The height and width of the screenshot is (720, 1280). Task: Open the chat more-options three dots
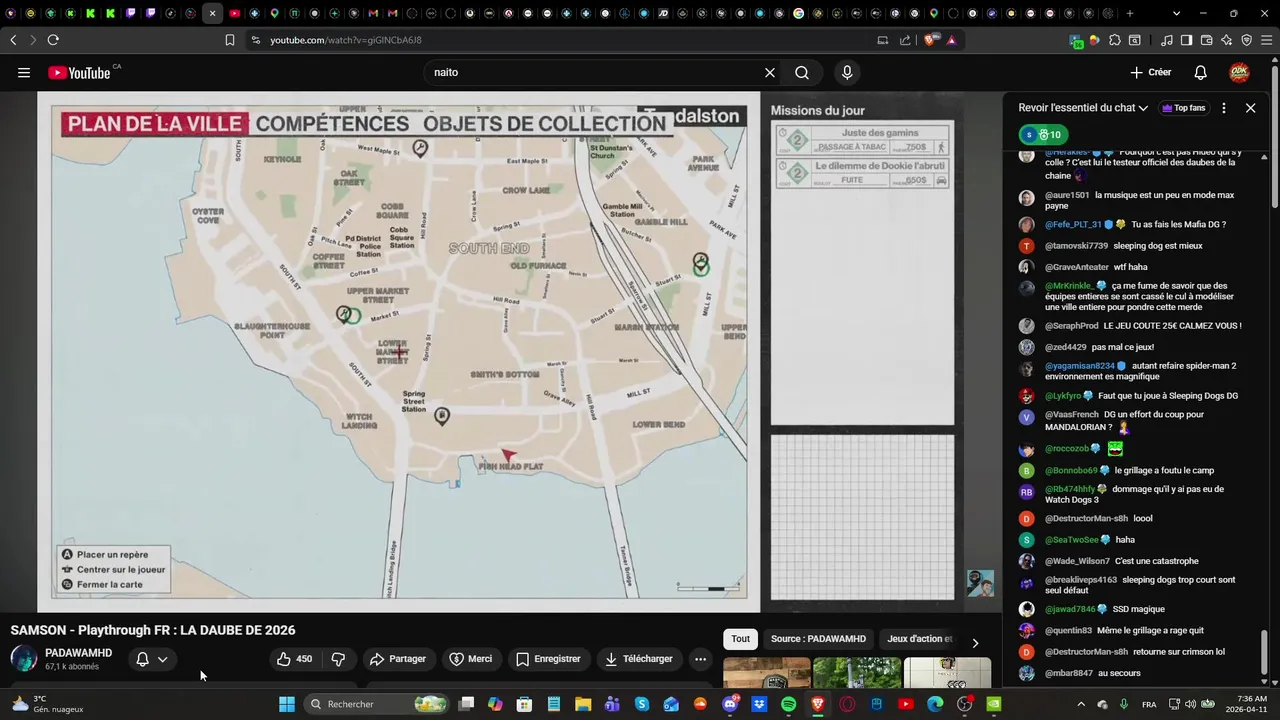point(1224,108)
